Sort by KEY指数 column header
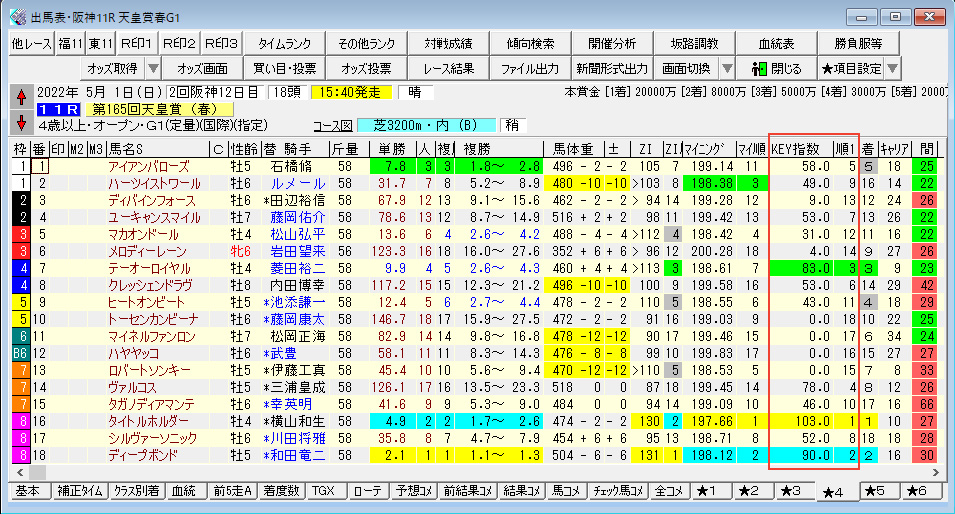The image size is (955, 514). click(800, 149)
